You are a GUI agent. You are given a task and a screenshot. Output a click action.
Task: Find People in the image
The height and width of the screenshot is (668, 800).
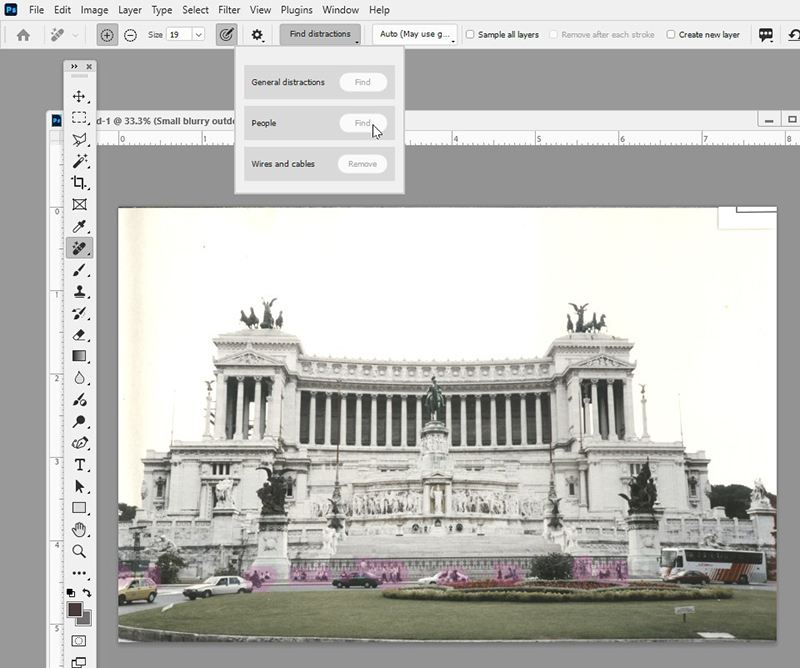pyautogui.click(x=363, y=123)
